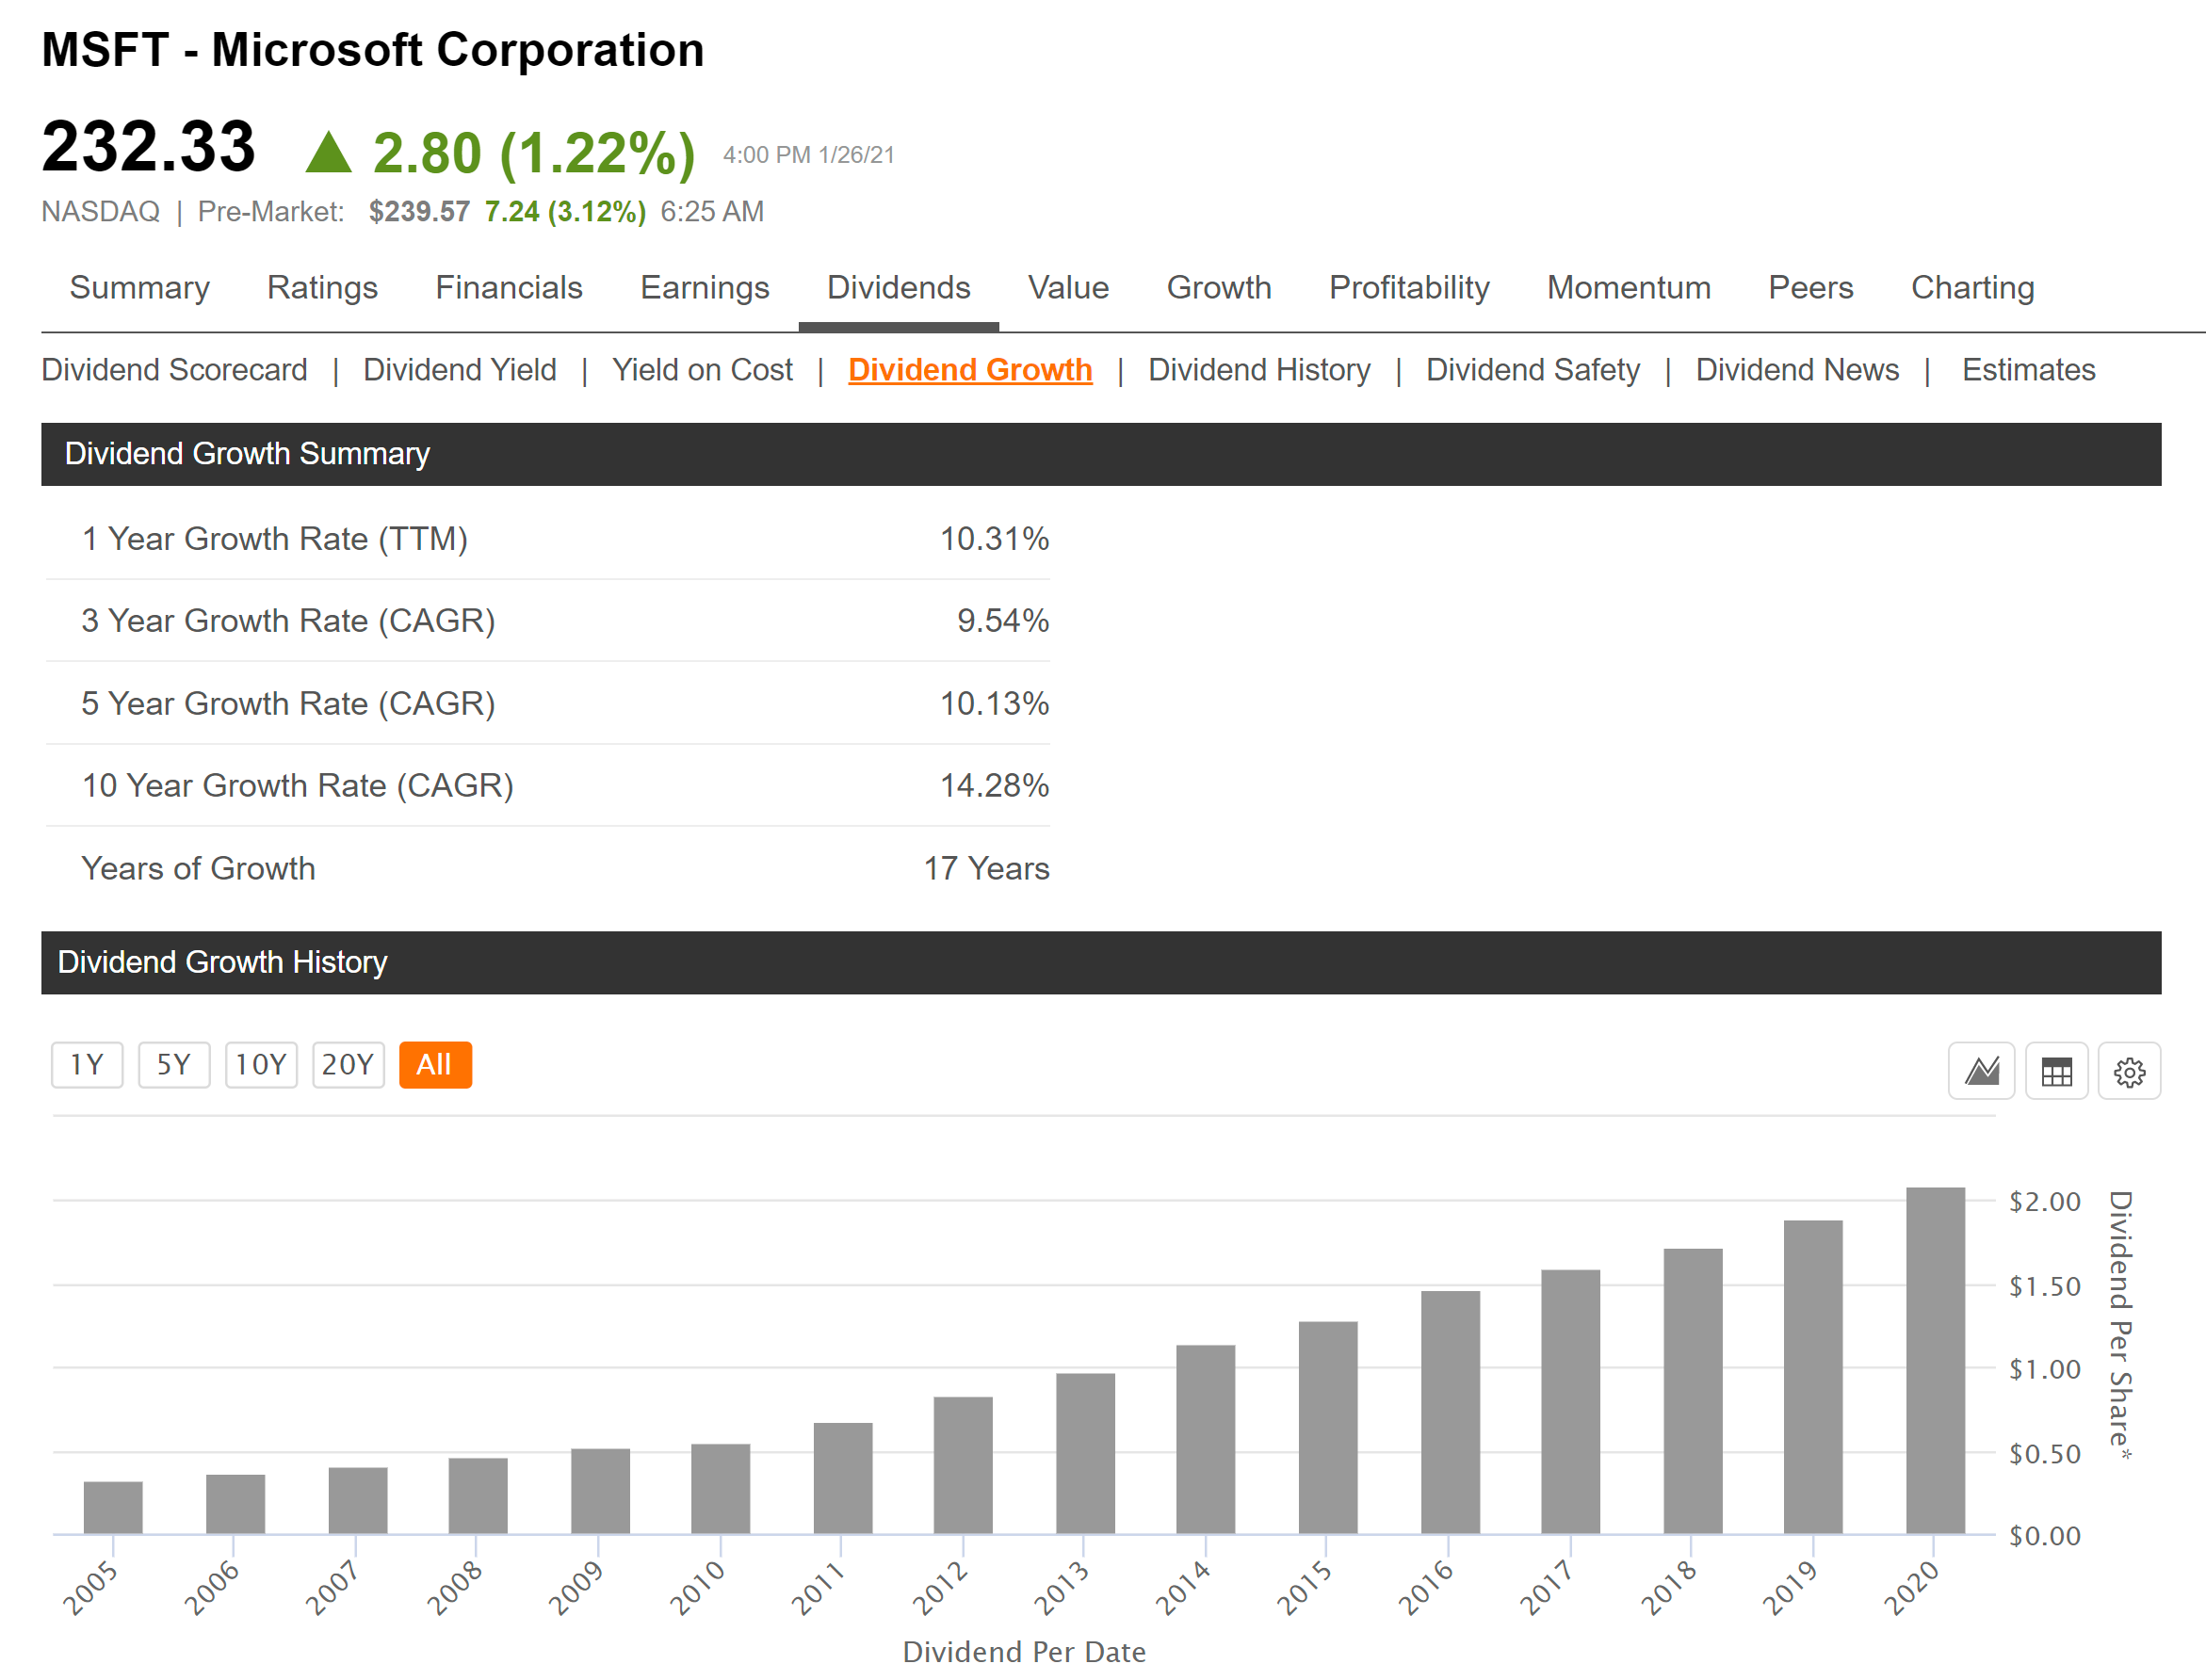The image size is (2206, 1680).
Task: Click '5 Year Growth Rate (CAGR)' label
Action: (288, 704)
